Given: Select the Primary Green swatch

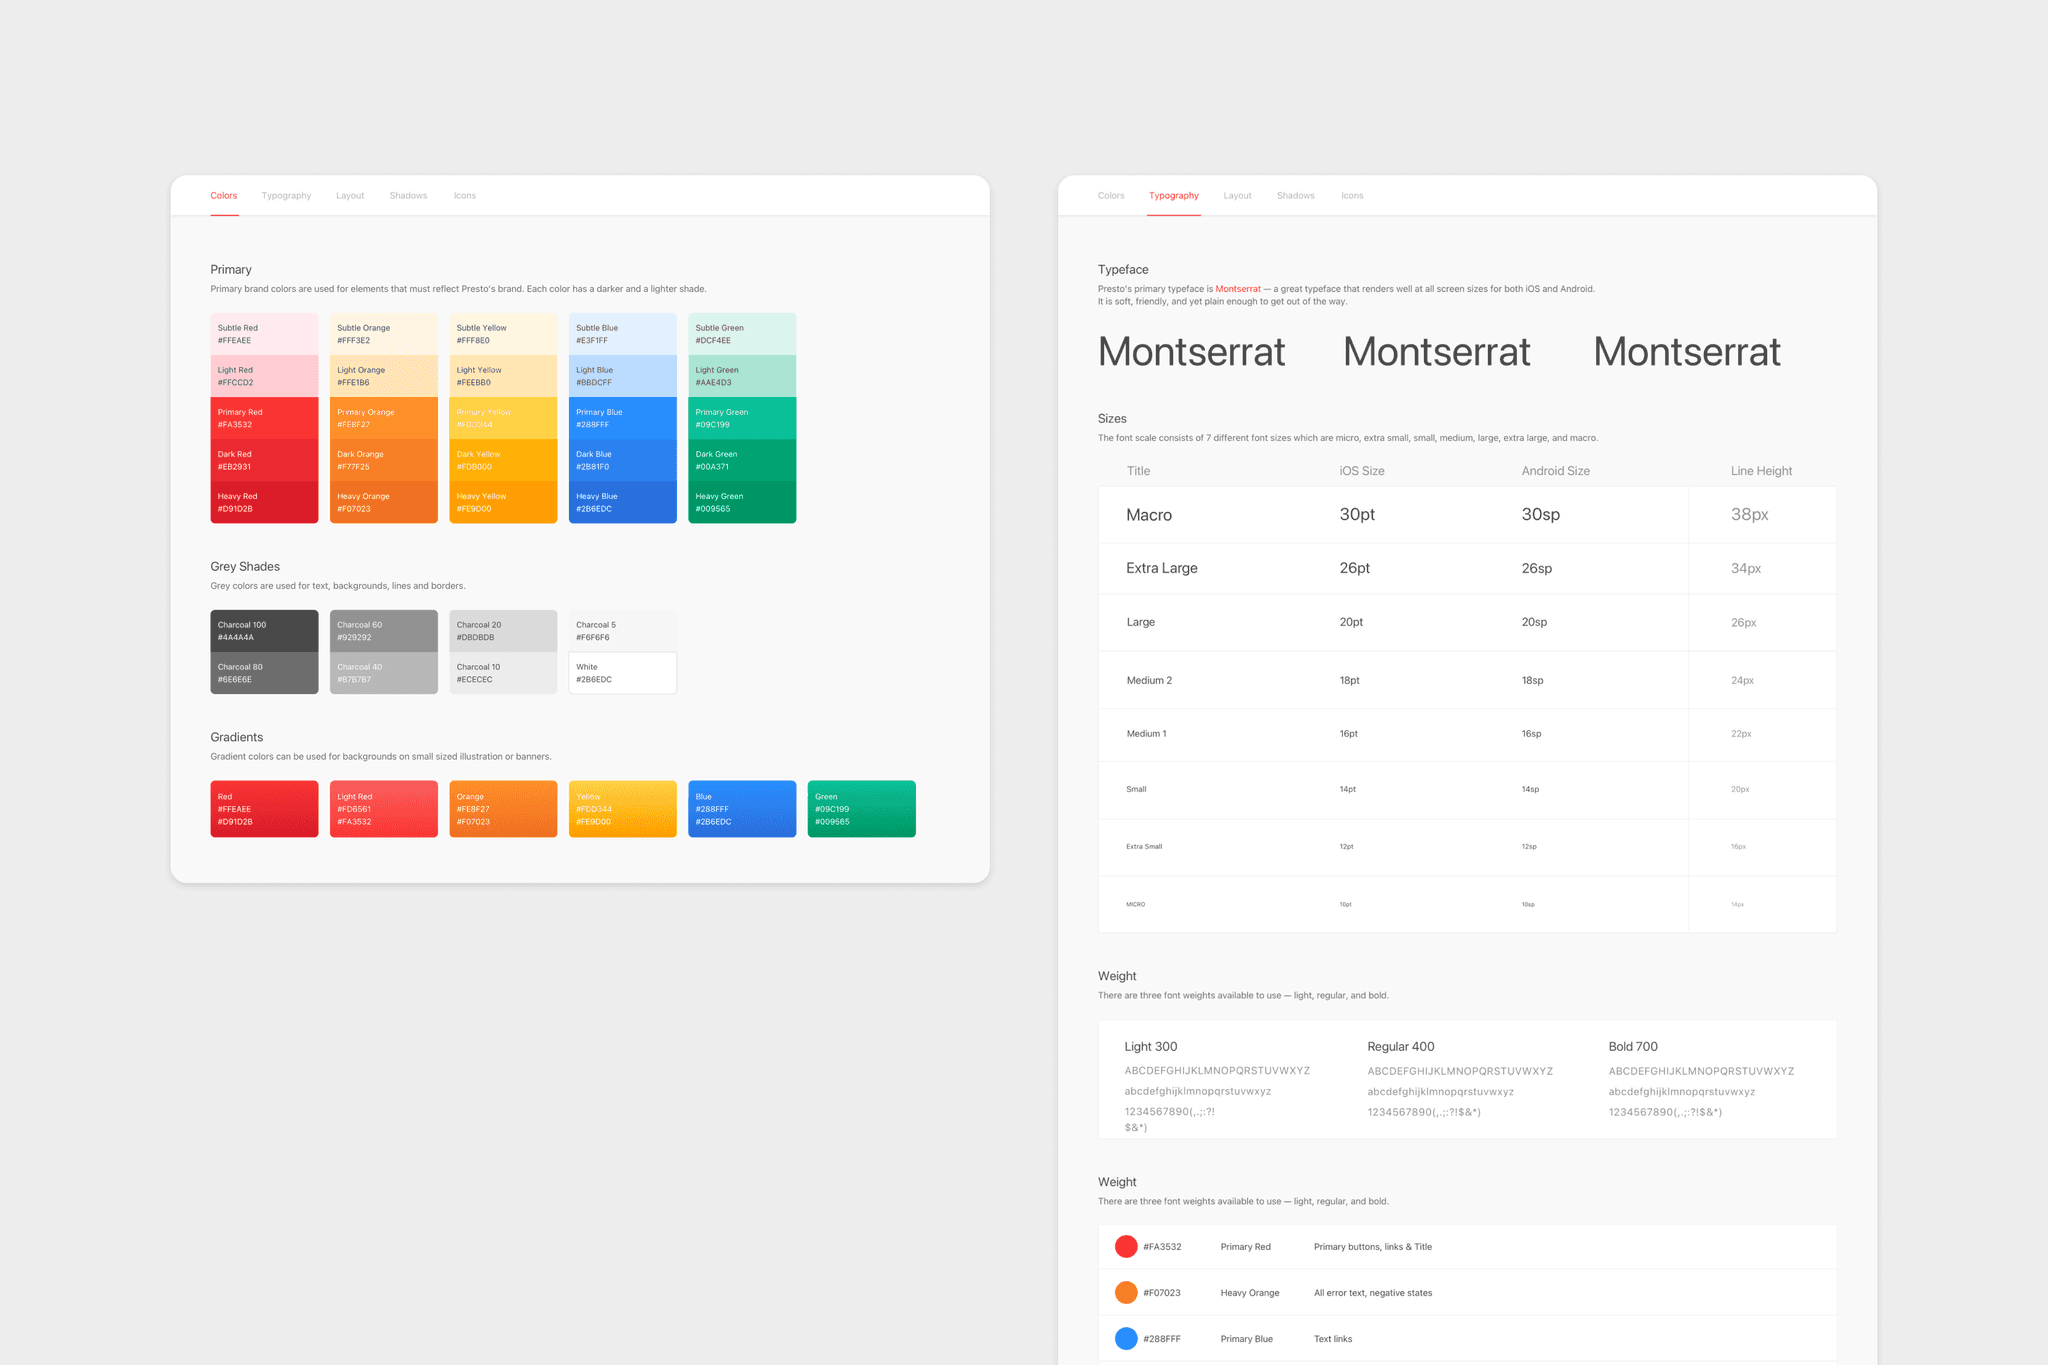Looking at the screenshot, I should (742, 418).
